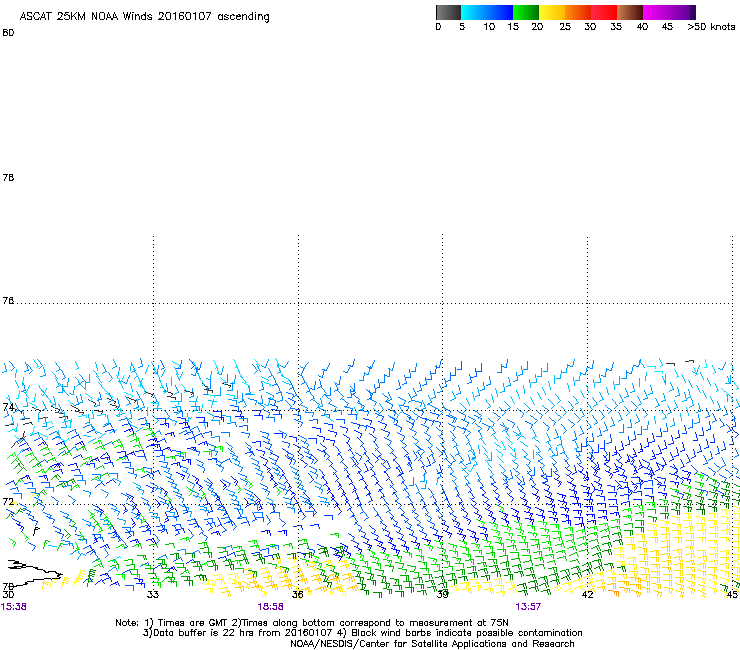This screenshot has height=650, width=740.
Task: Click the red 30-35 knots color segment
Action: [x=604, y=12]
